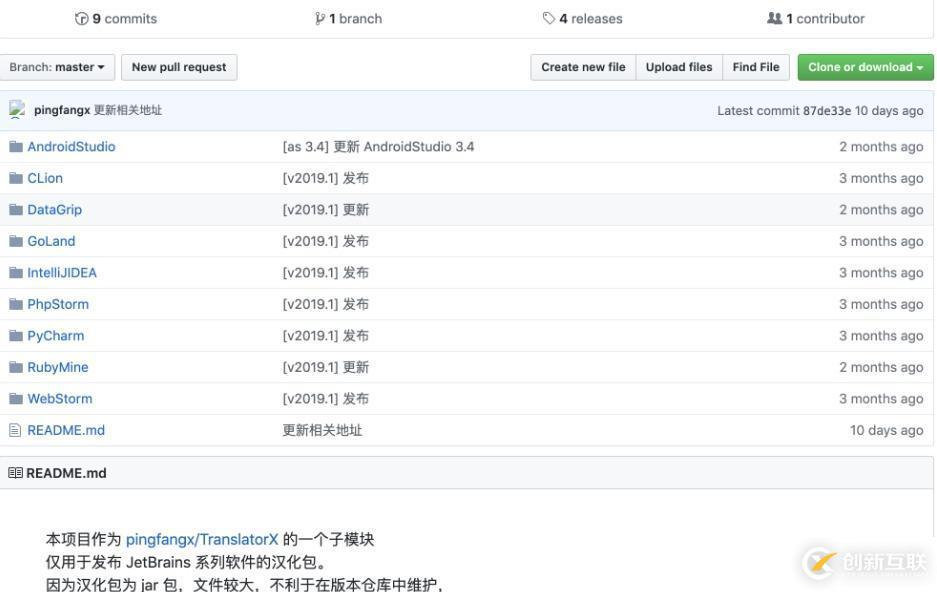Click the GoLand folder icon
Viewport: 937px width, 592px height.
coord(16,241)
